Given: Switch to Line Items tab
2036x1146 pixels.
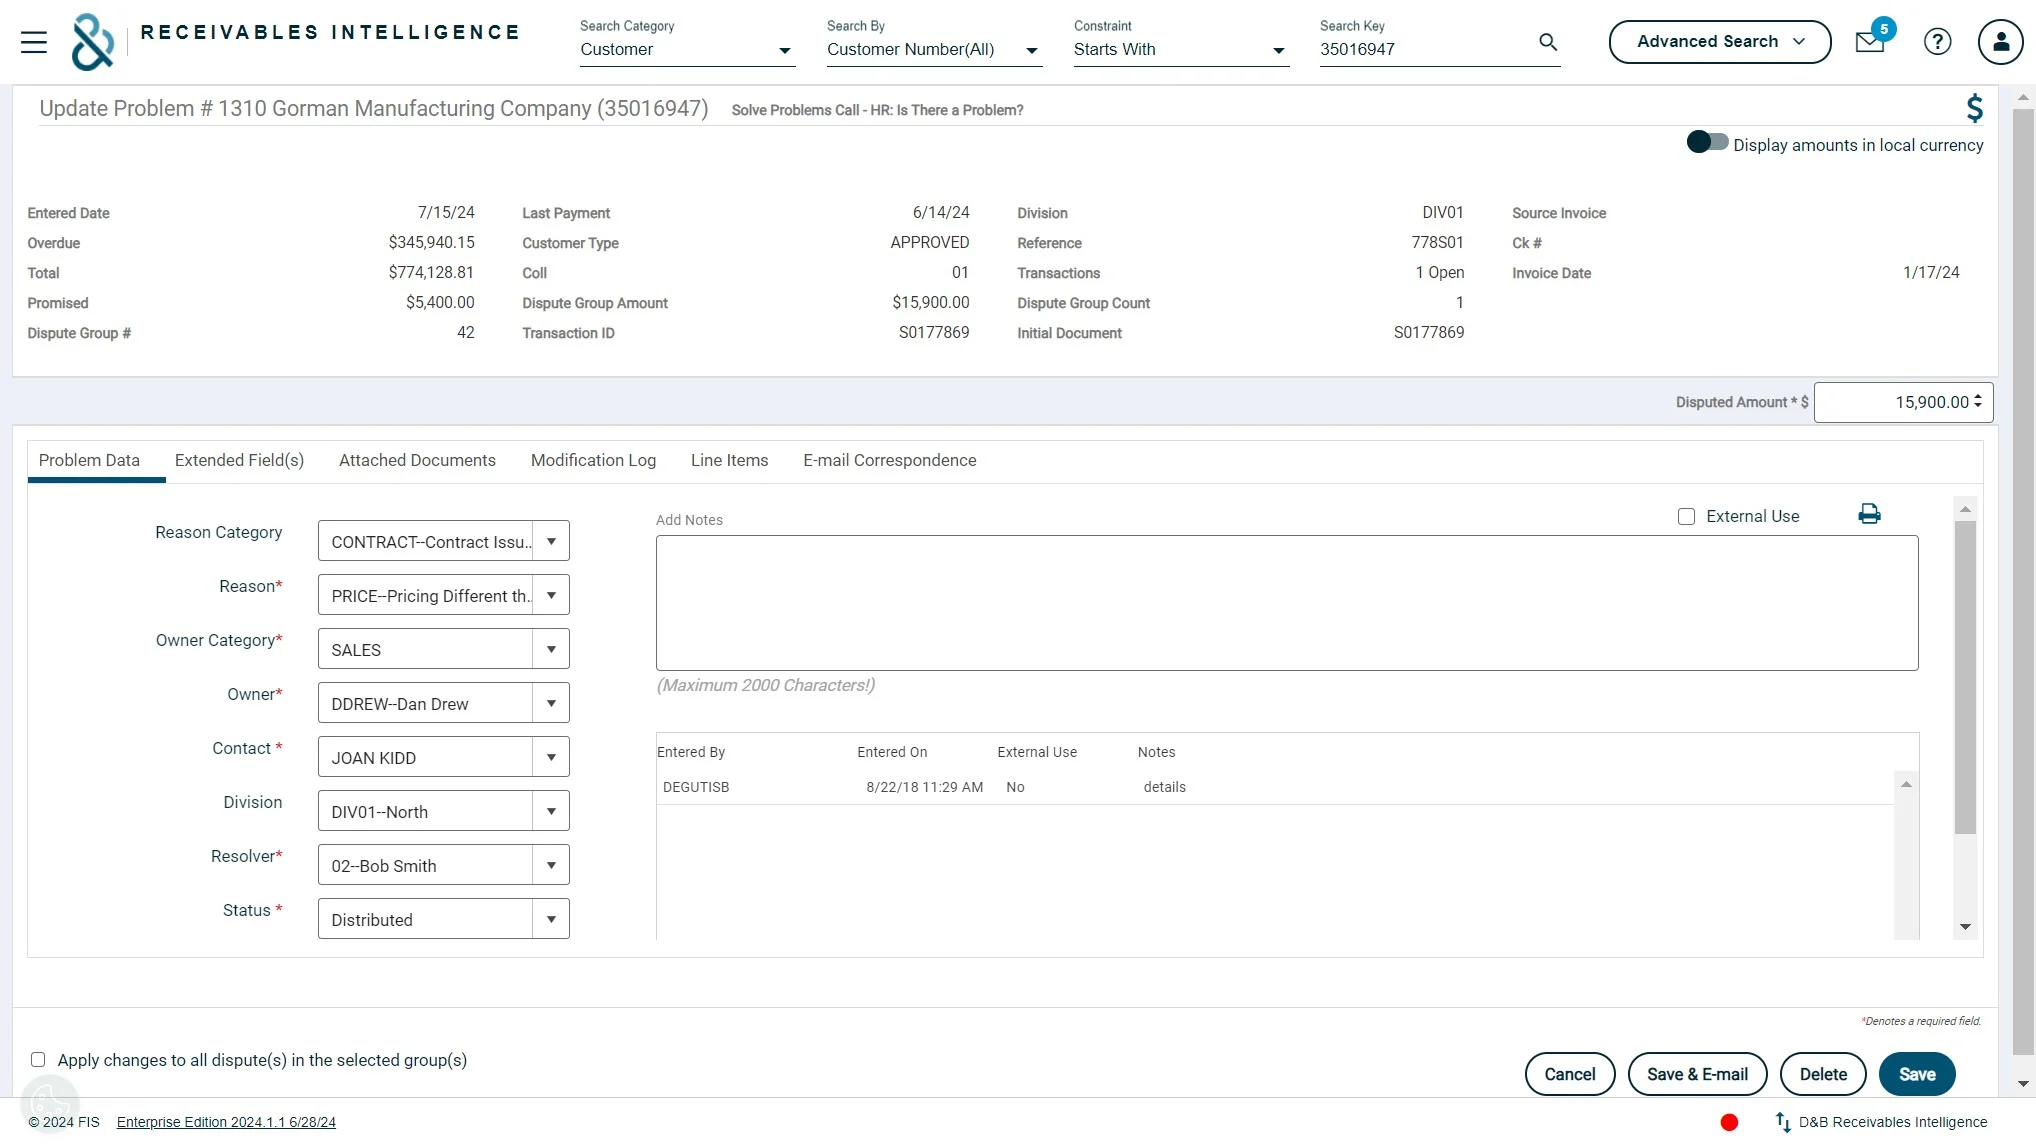Looking at the screenshot, I should tap(729, 460).
